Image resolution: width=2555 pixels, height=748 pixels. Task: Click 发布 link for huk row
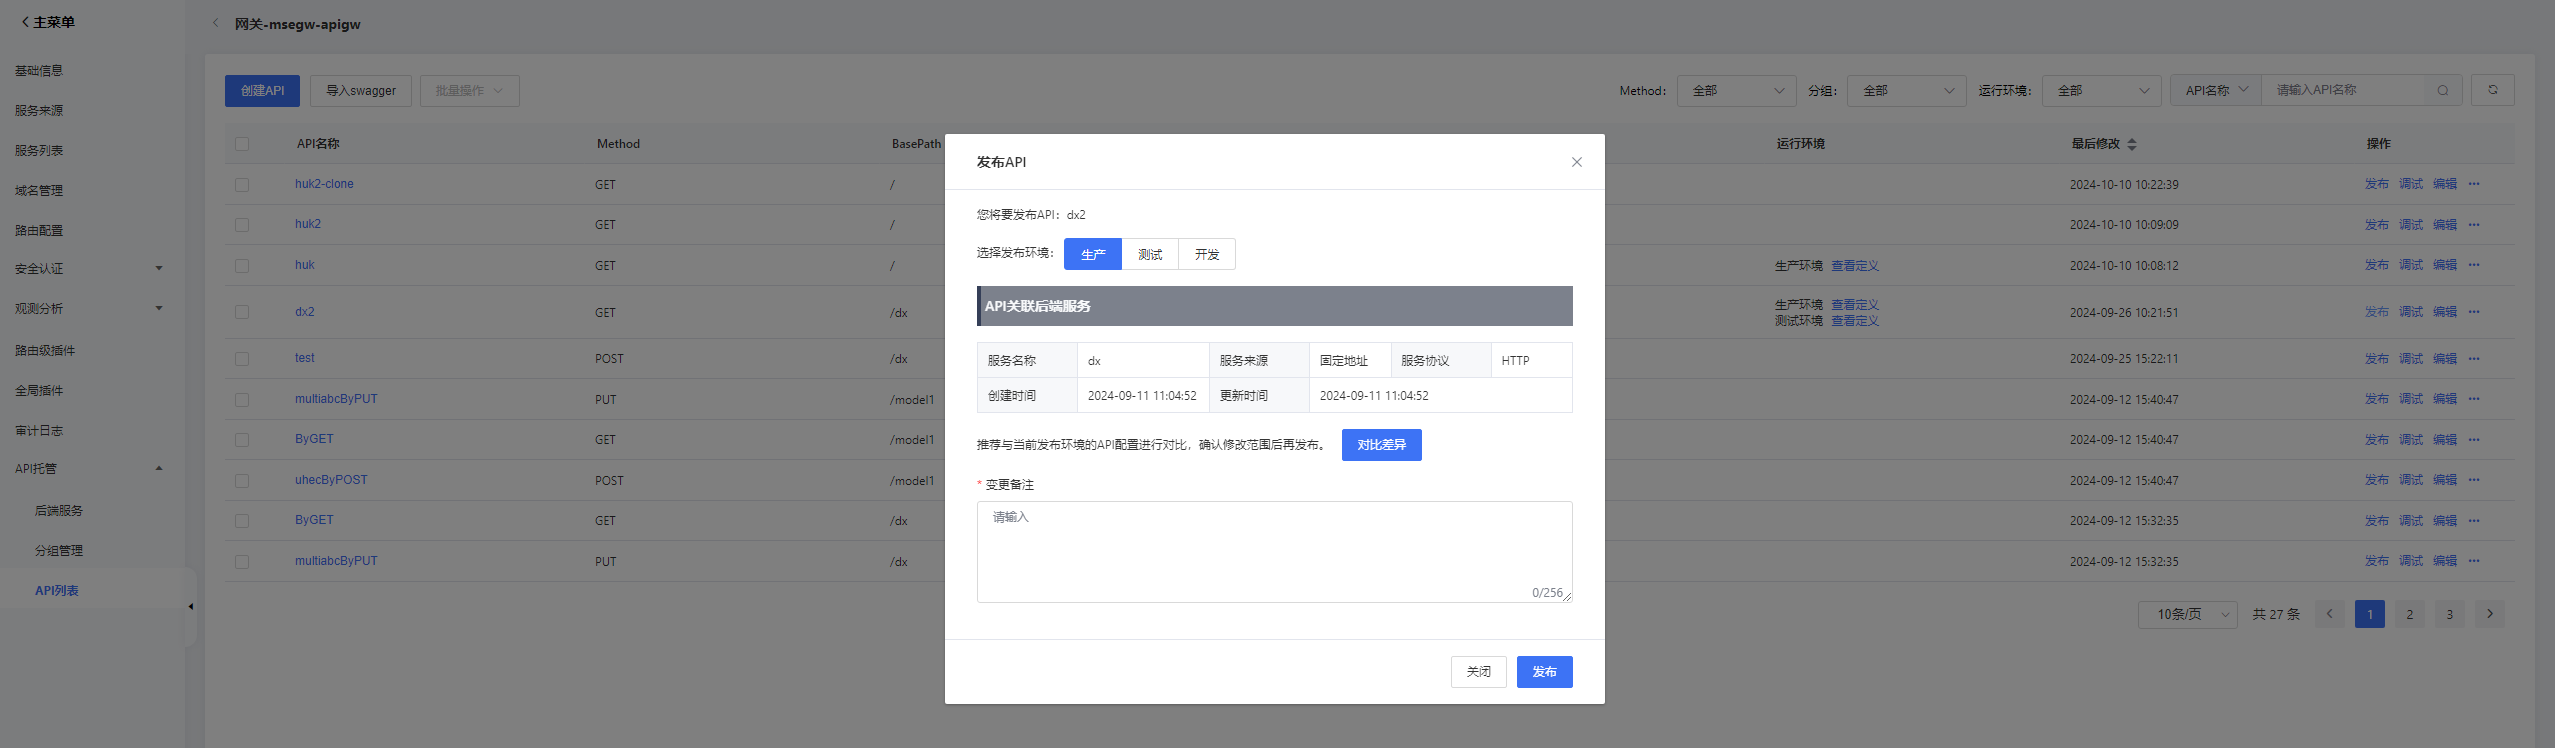tap(2377, 265)
